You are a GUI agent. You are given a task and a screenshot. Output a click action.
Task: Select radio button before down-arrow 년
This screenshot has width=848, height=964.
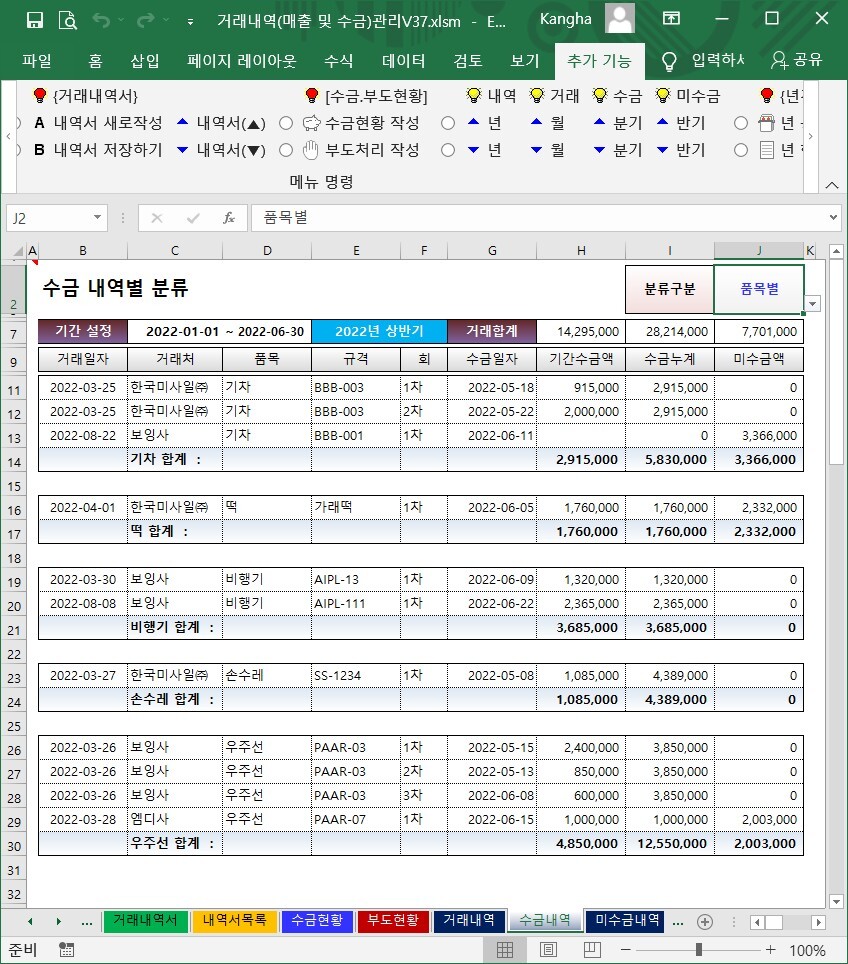[448, 150]
